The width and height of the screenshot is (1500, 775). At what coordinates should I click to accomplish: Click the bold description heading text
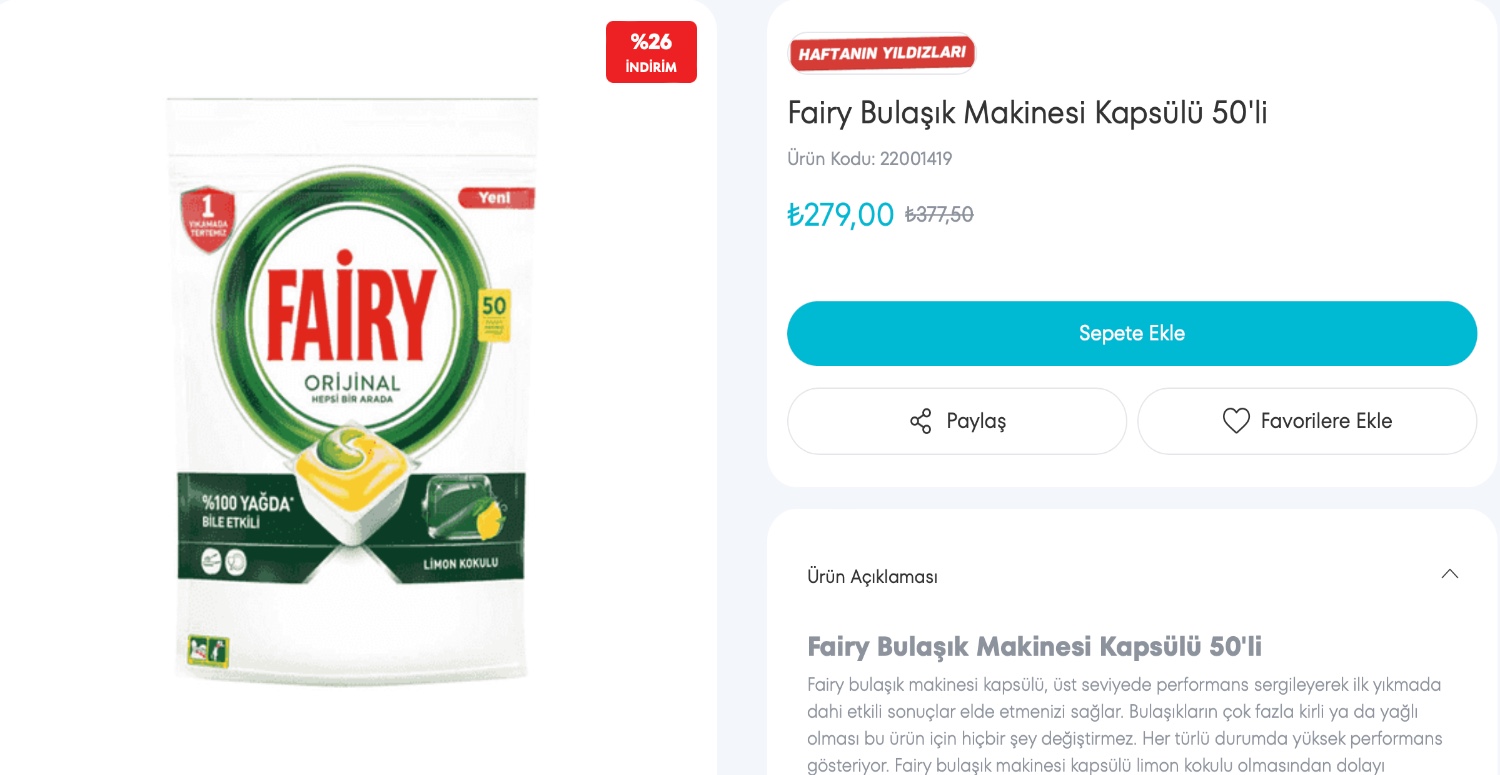coord(1034,646)
